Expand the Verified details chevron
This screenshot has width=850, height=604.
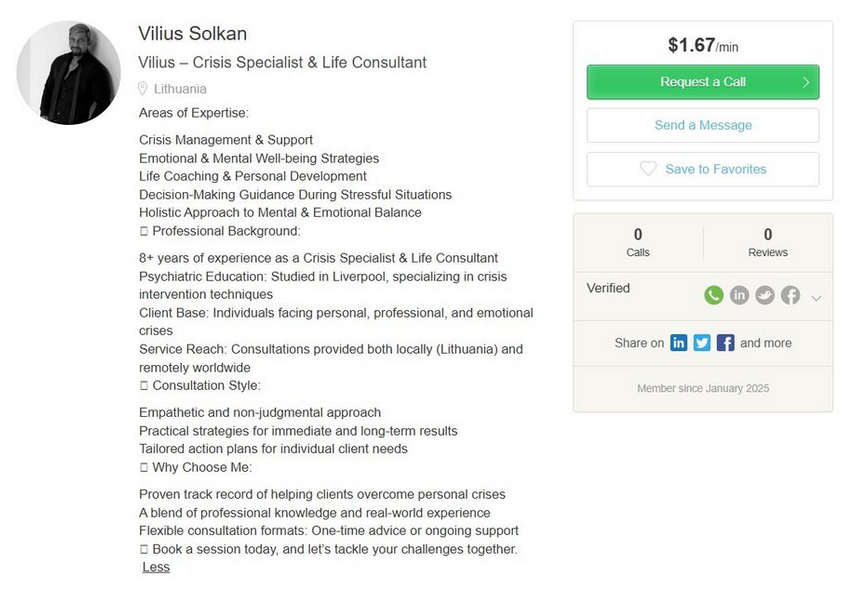[816, 297]
